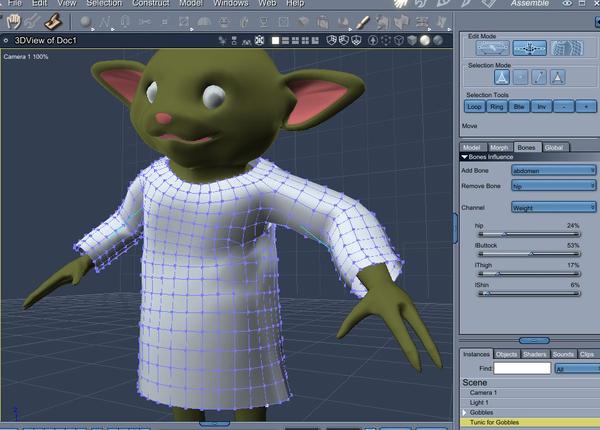Enable the first Edit Mode button
The height and width of the screenshot is (430, 600).
(x=493, y=48)
